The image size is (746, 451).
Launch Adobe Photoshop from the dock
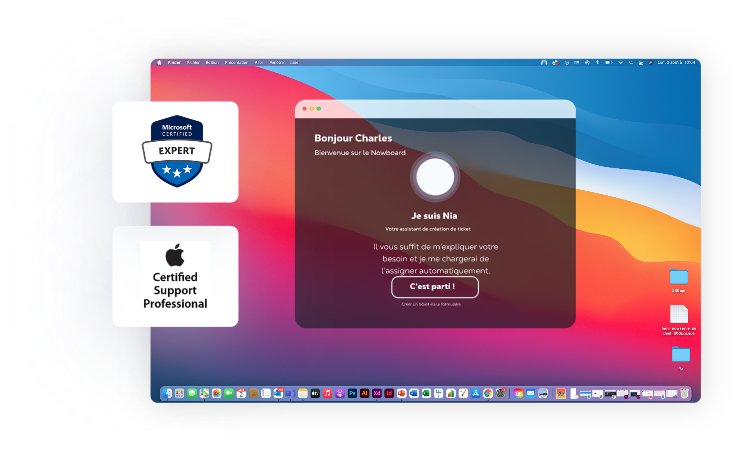(x=352, y=393)
